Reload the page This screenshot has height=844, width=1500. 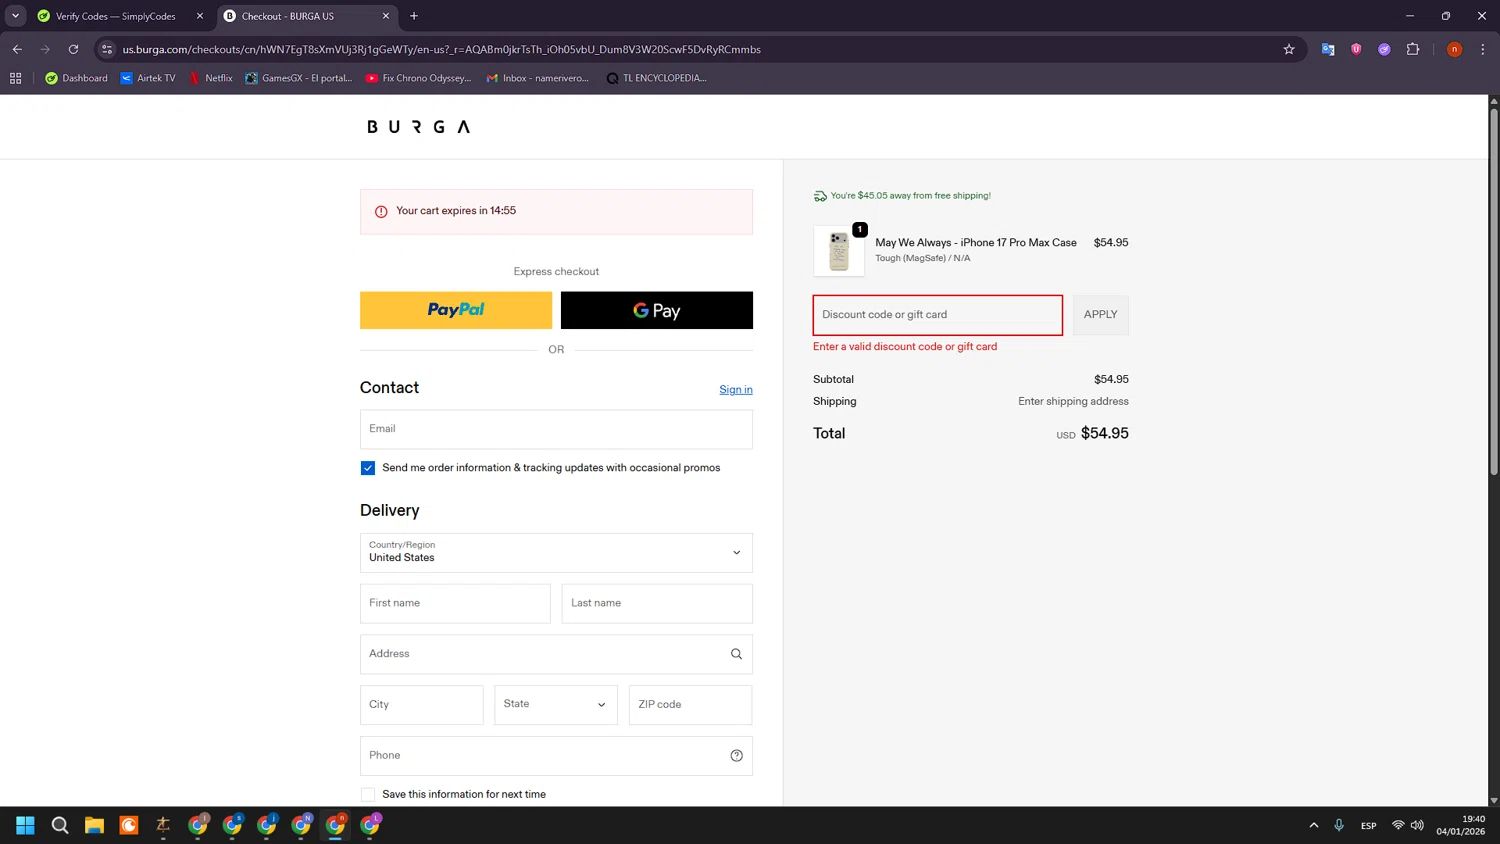(73, 49)
